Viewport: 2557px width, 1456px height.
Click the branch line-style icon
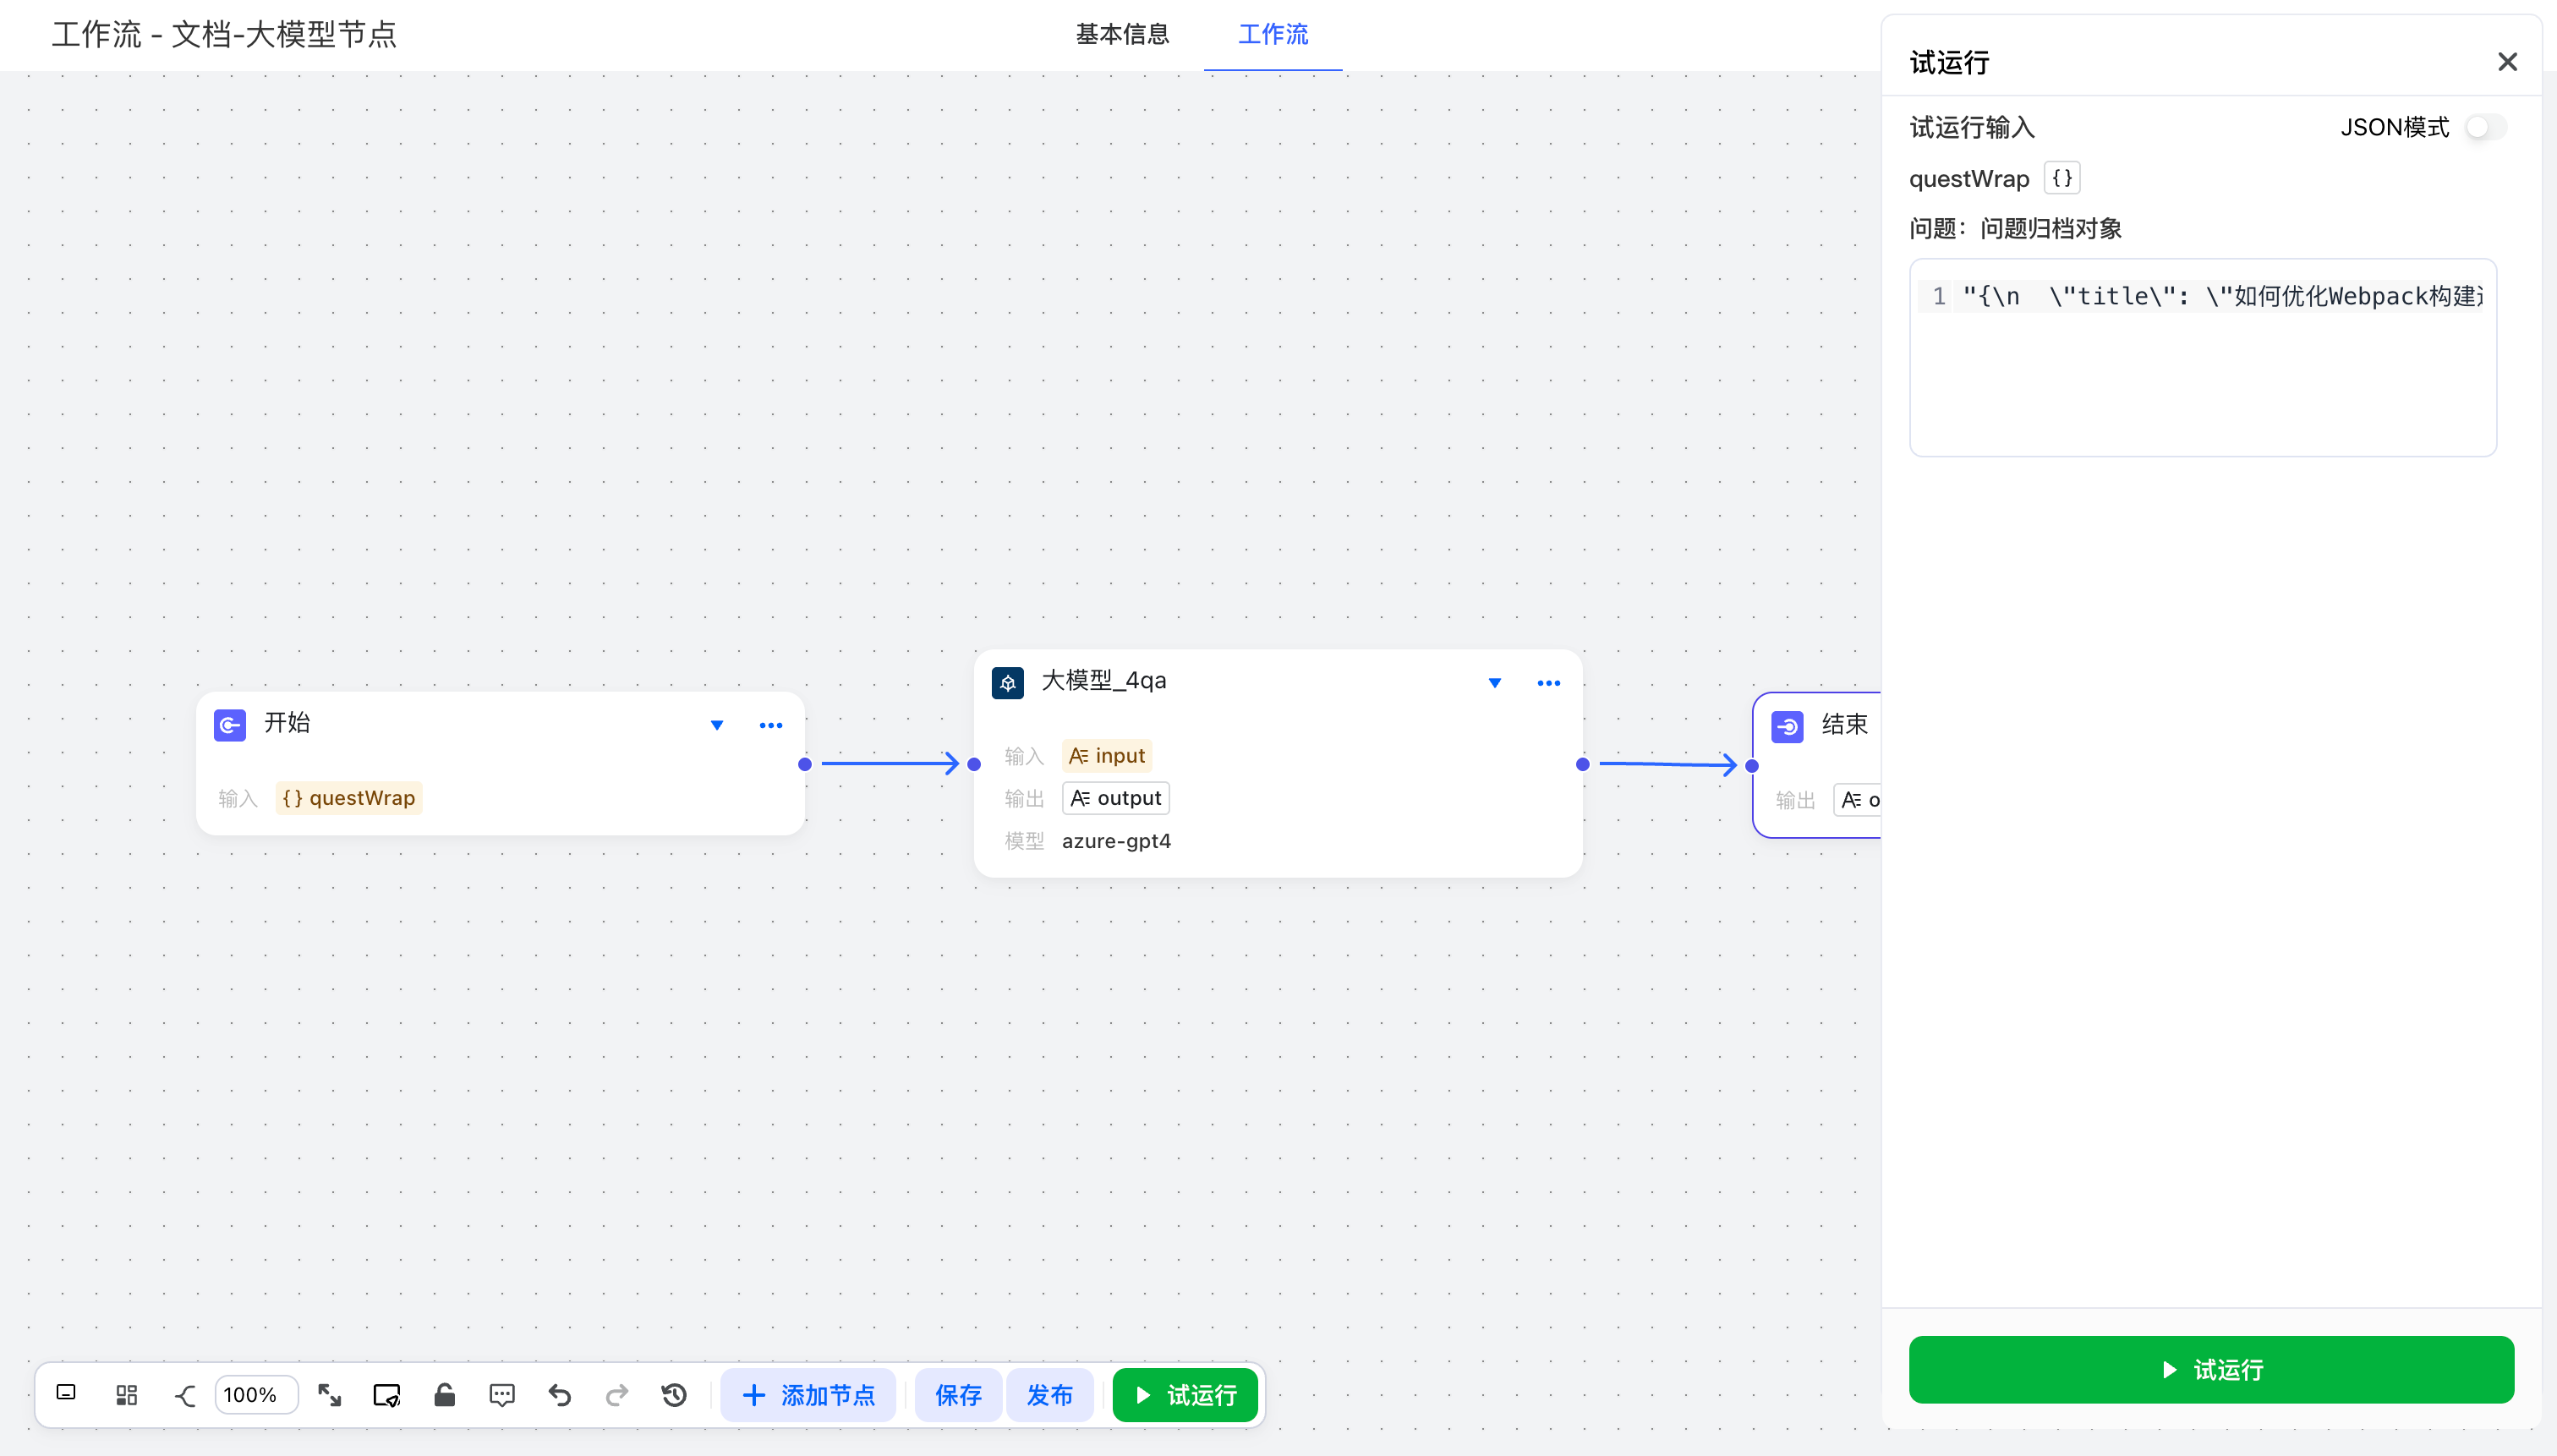pos(185,1395)
